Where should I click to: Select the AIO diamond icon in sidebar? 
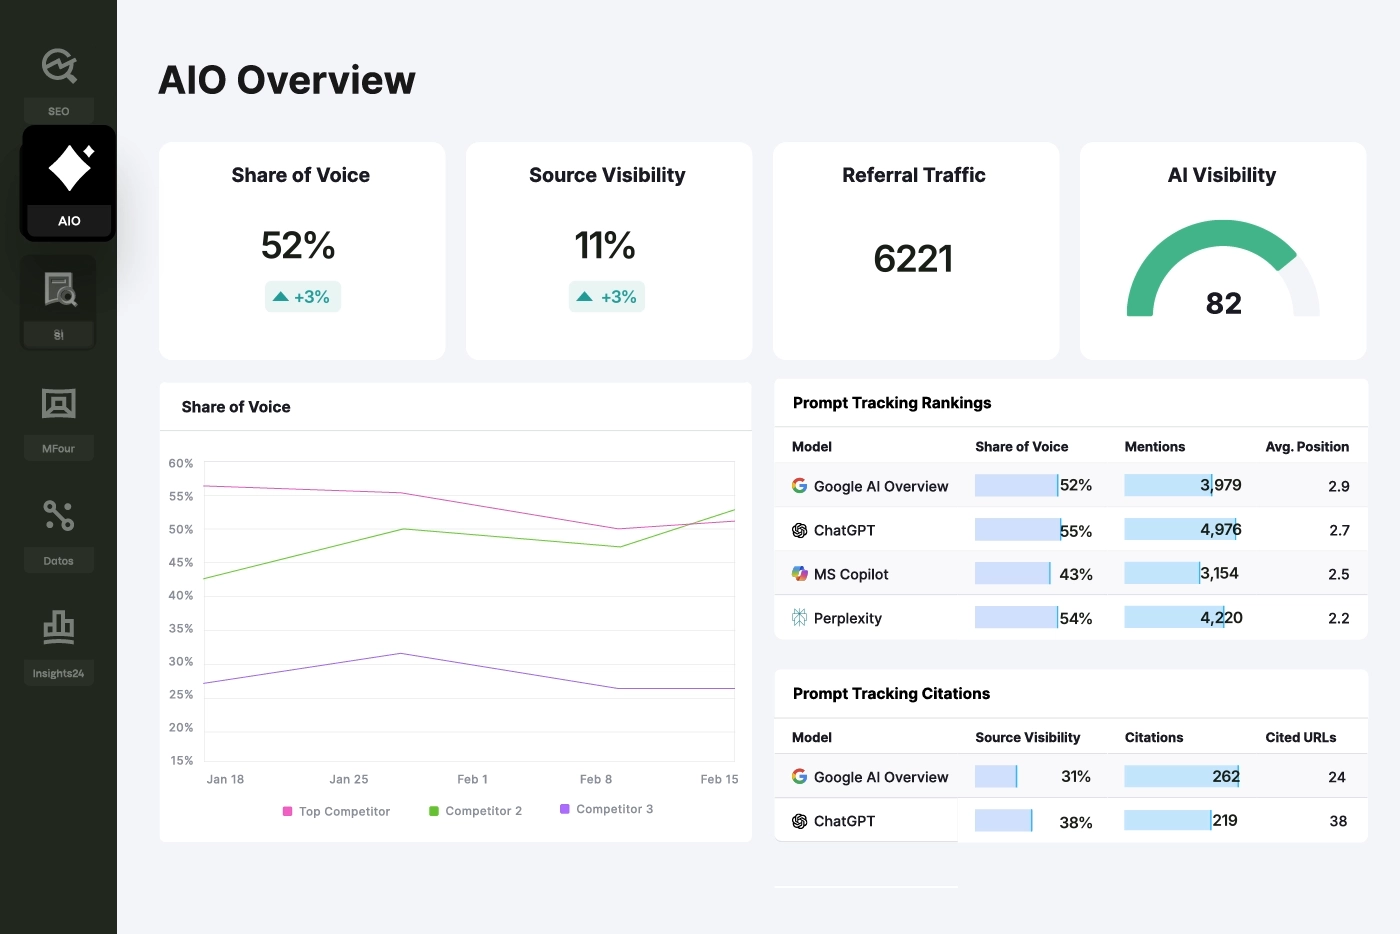(71, 167)
